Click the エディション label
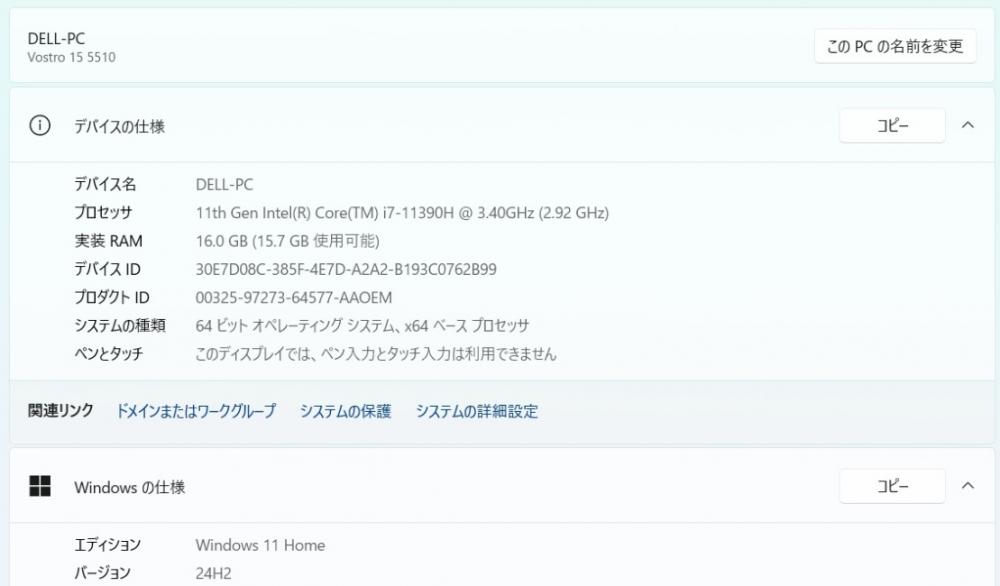This screenshot has width=1000, height=586. pos(107,545)
